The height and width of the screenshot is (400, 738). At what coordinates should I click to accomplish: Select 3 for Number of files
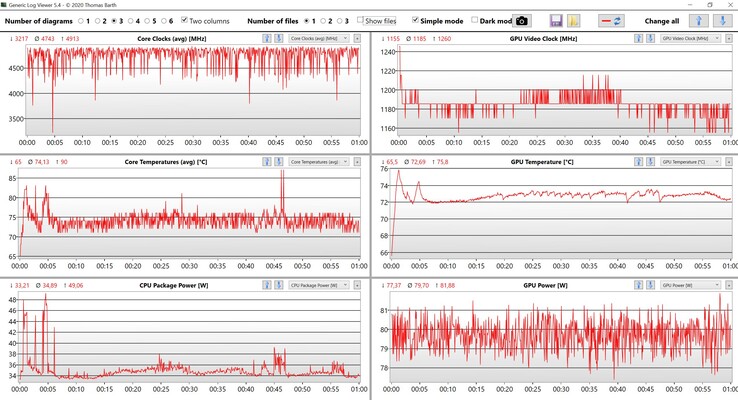339,21
